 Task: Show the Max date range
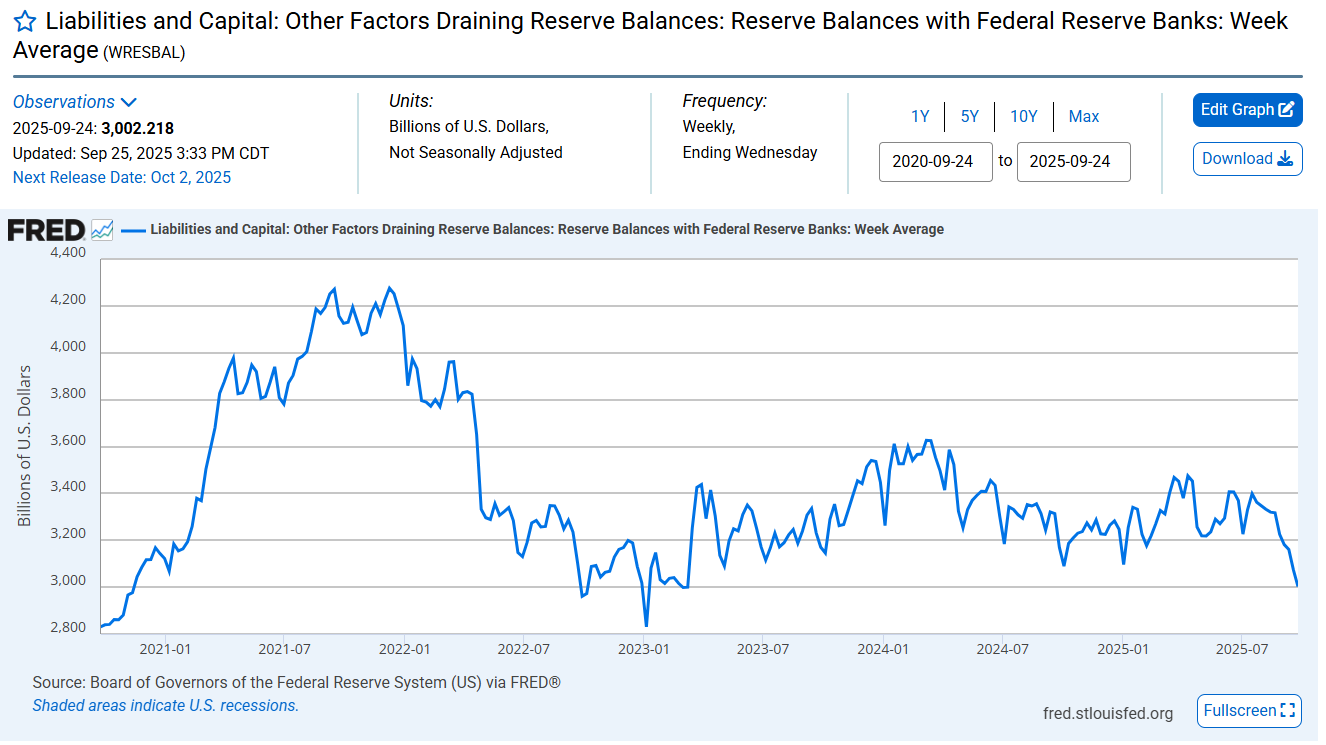[1084, 117]
